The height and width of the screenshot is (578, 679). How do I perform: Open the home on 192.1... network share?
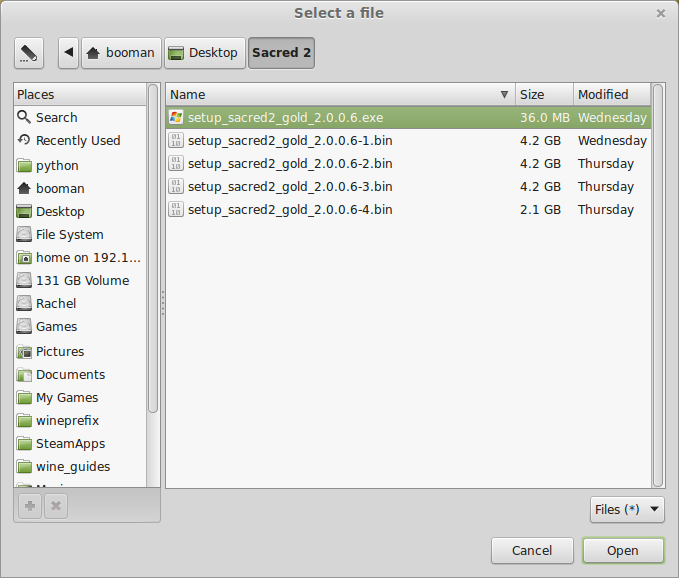[x=80, y=257]
